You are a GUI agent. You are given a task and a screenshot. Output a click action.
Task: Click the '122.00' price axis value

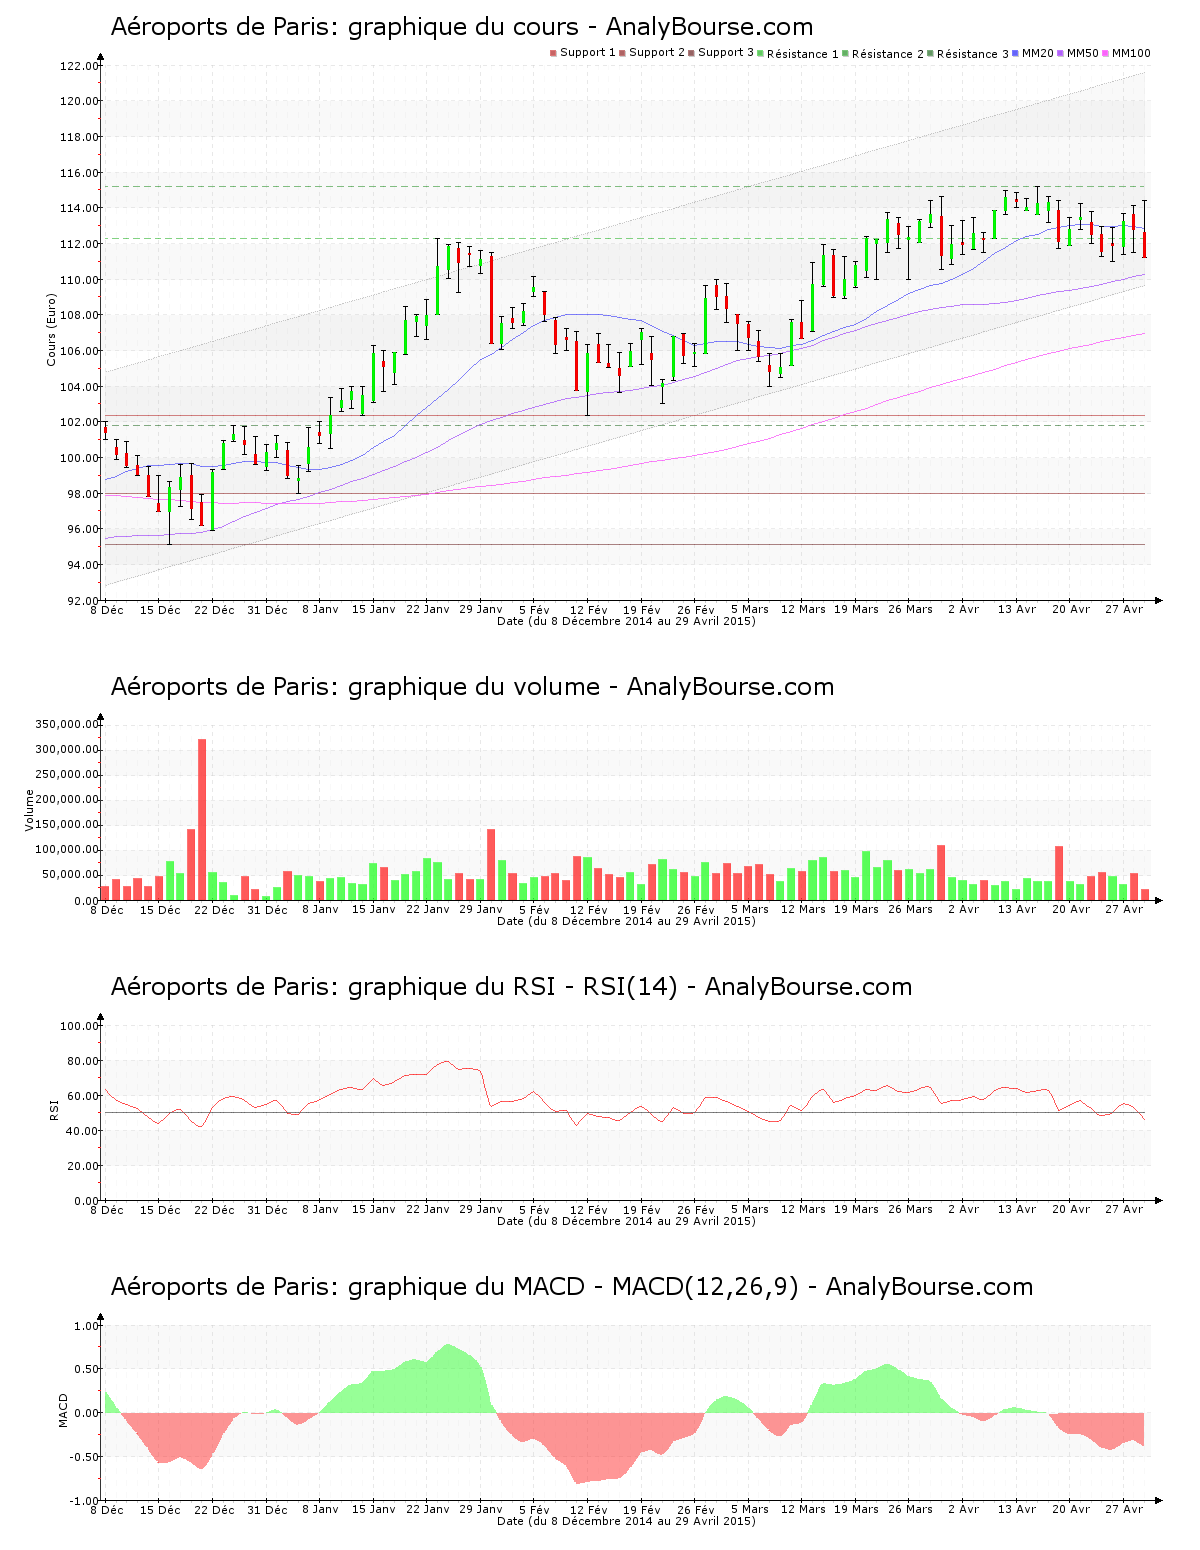point(79,66)
